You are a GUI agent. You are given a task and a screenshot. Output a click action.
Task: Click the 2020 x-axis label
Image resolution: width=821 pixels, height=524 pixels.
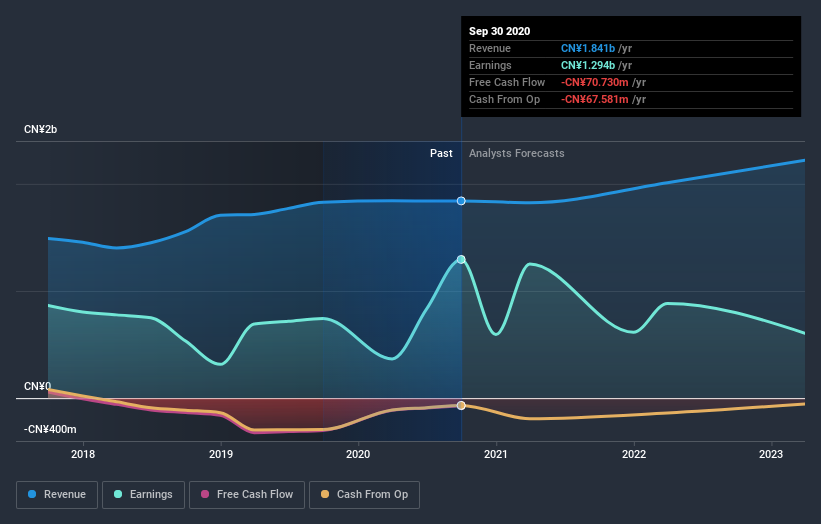click(358, 454)
